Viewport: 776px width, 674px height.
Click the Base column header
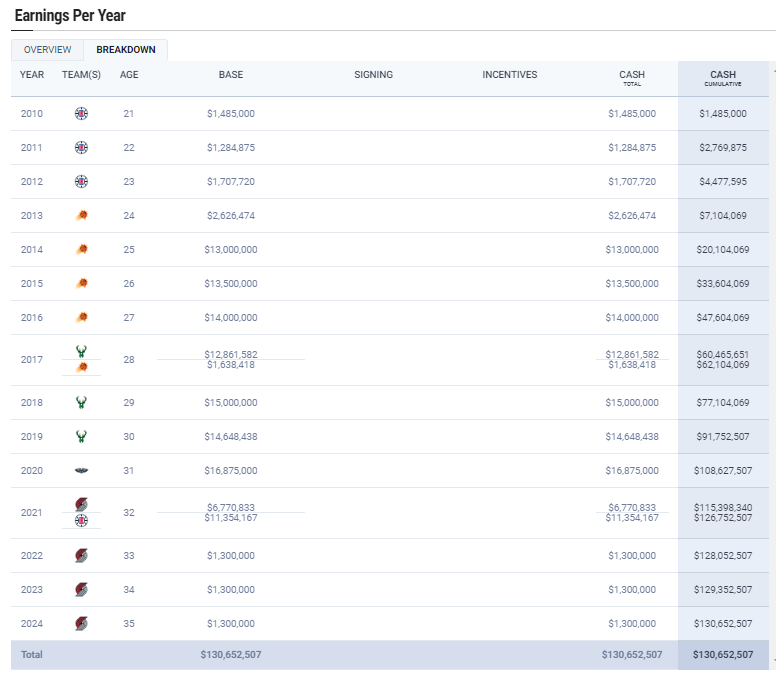tap(231, 75)
